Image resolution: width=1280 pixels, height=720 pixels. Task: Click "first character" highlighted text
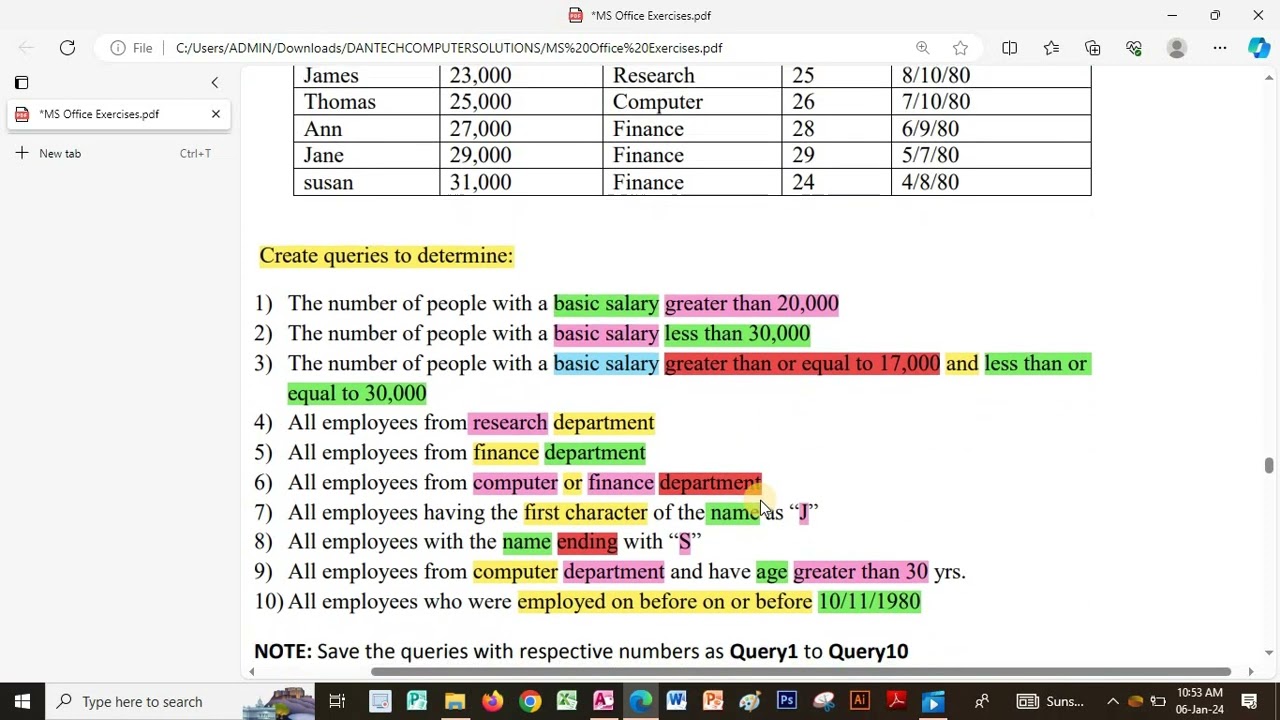coord(586,513)
